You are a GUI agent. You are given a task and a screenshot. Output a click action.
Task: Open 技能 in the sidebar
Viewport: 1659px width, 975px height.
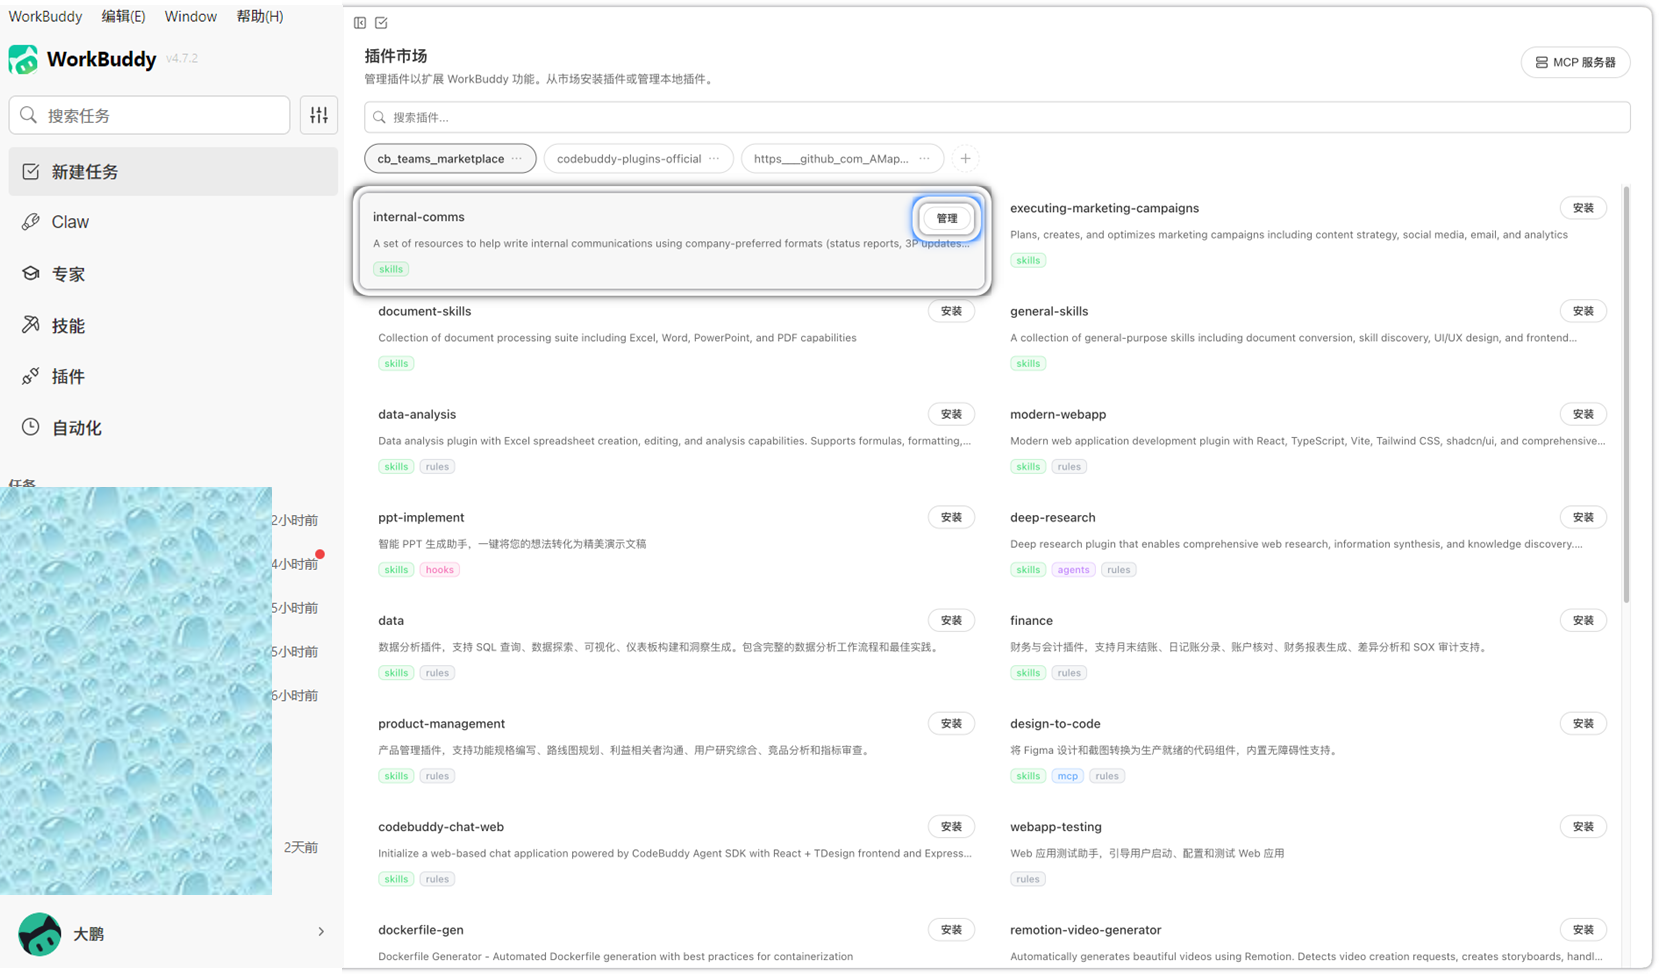[x=173, y=325]
